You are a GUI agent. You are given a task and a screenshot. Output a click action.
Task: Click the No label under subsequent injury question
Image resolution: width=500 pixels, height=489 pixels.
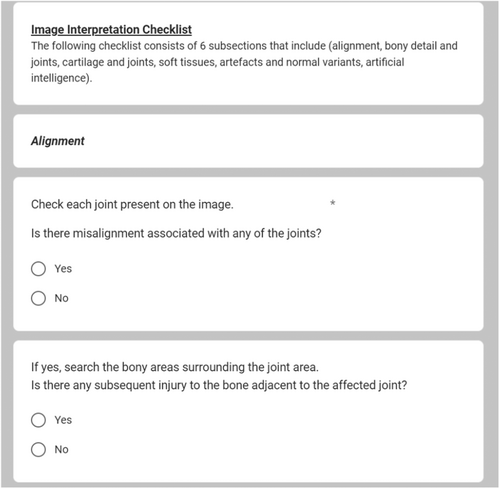[x=62, y=450]
